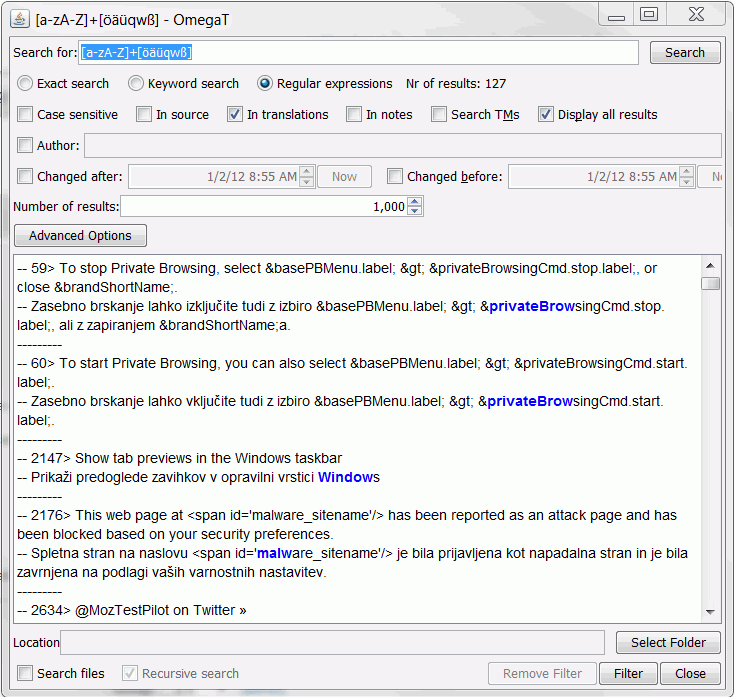Click the Location text field

click(332, 642)
